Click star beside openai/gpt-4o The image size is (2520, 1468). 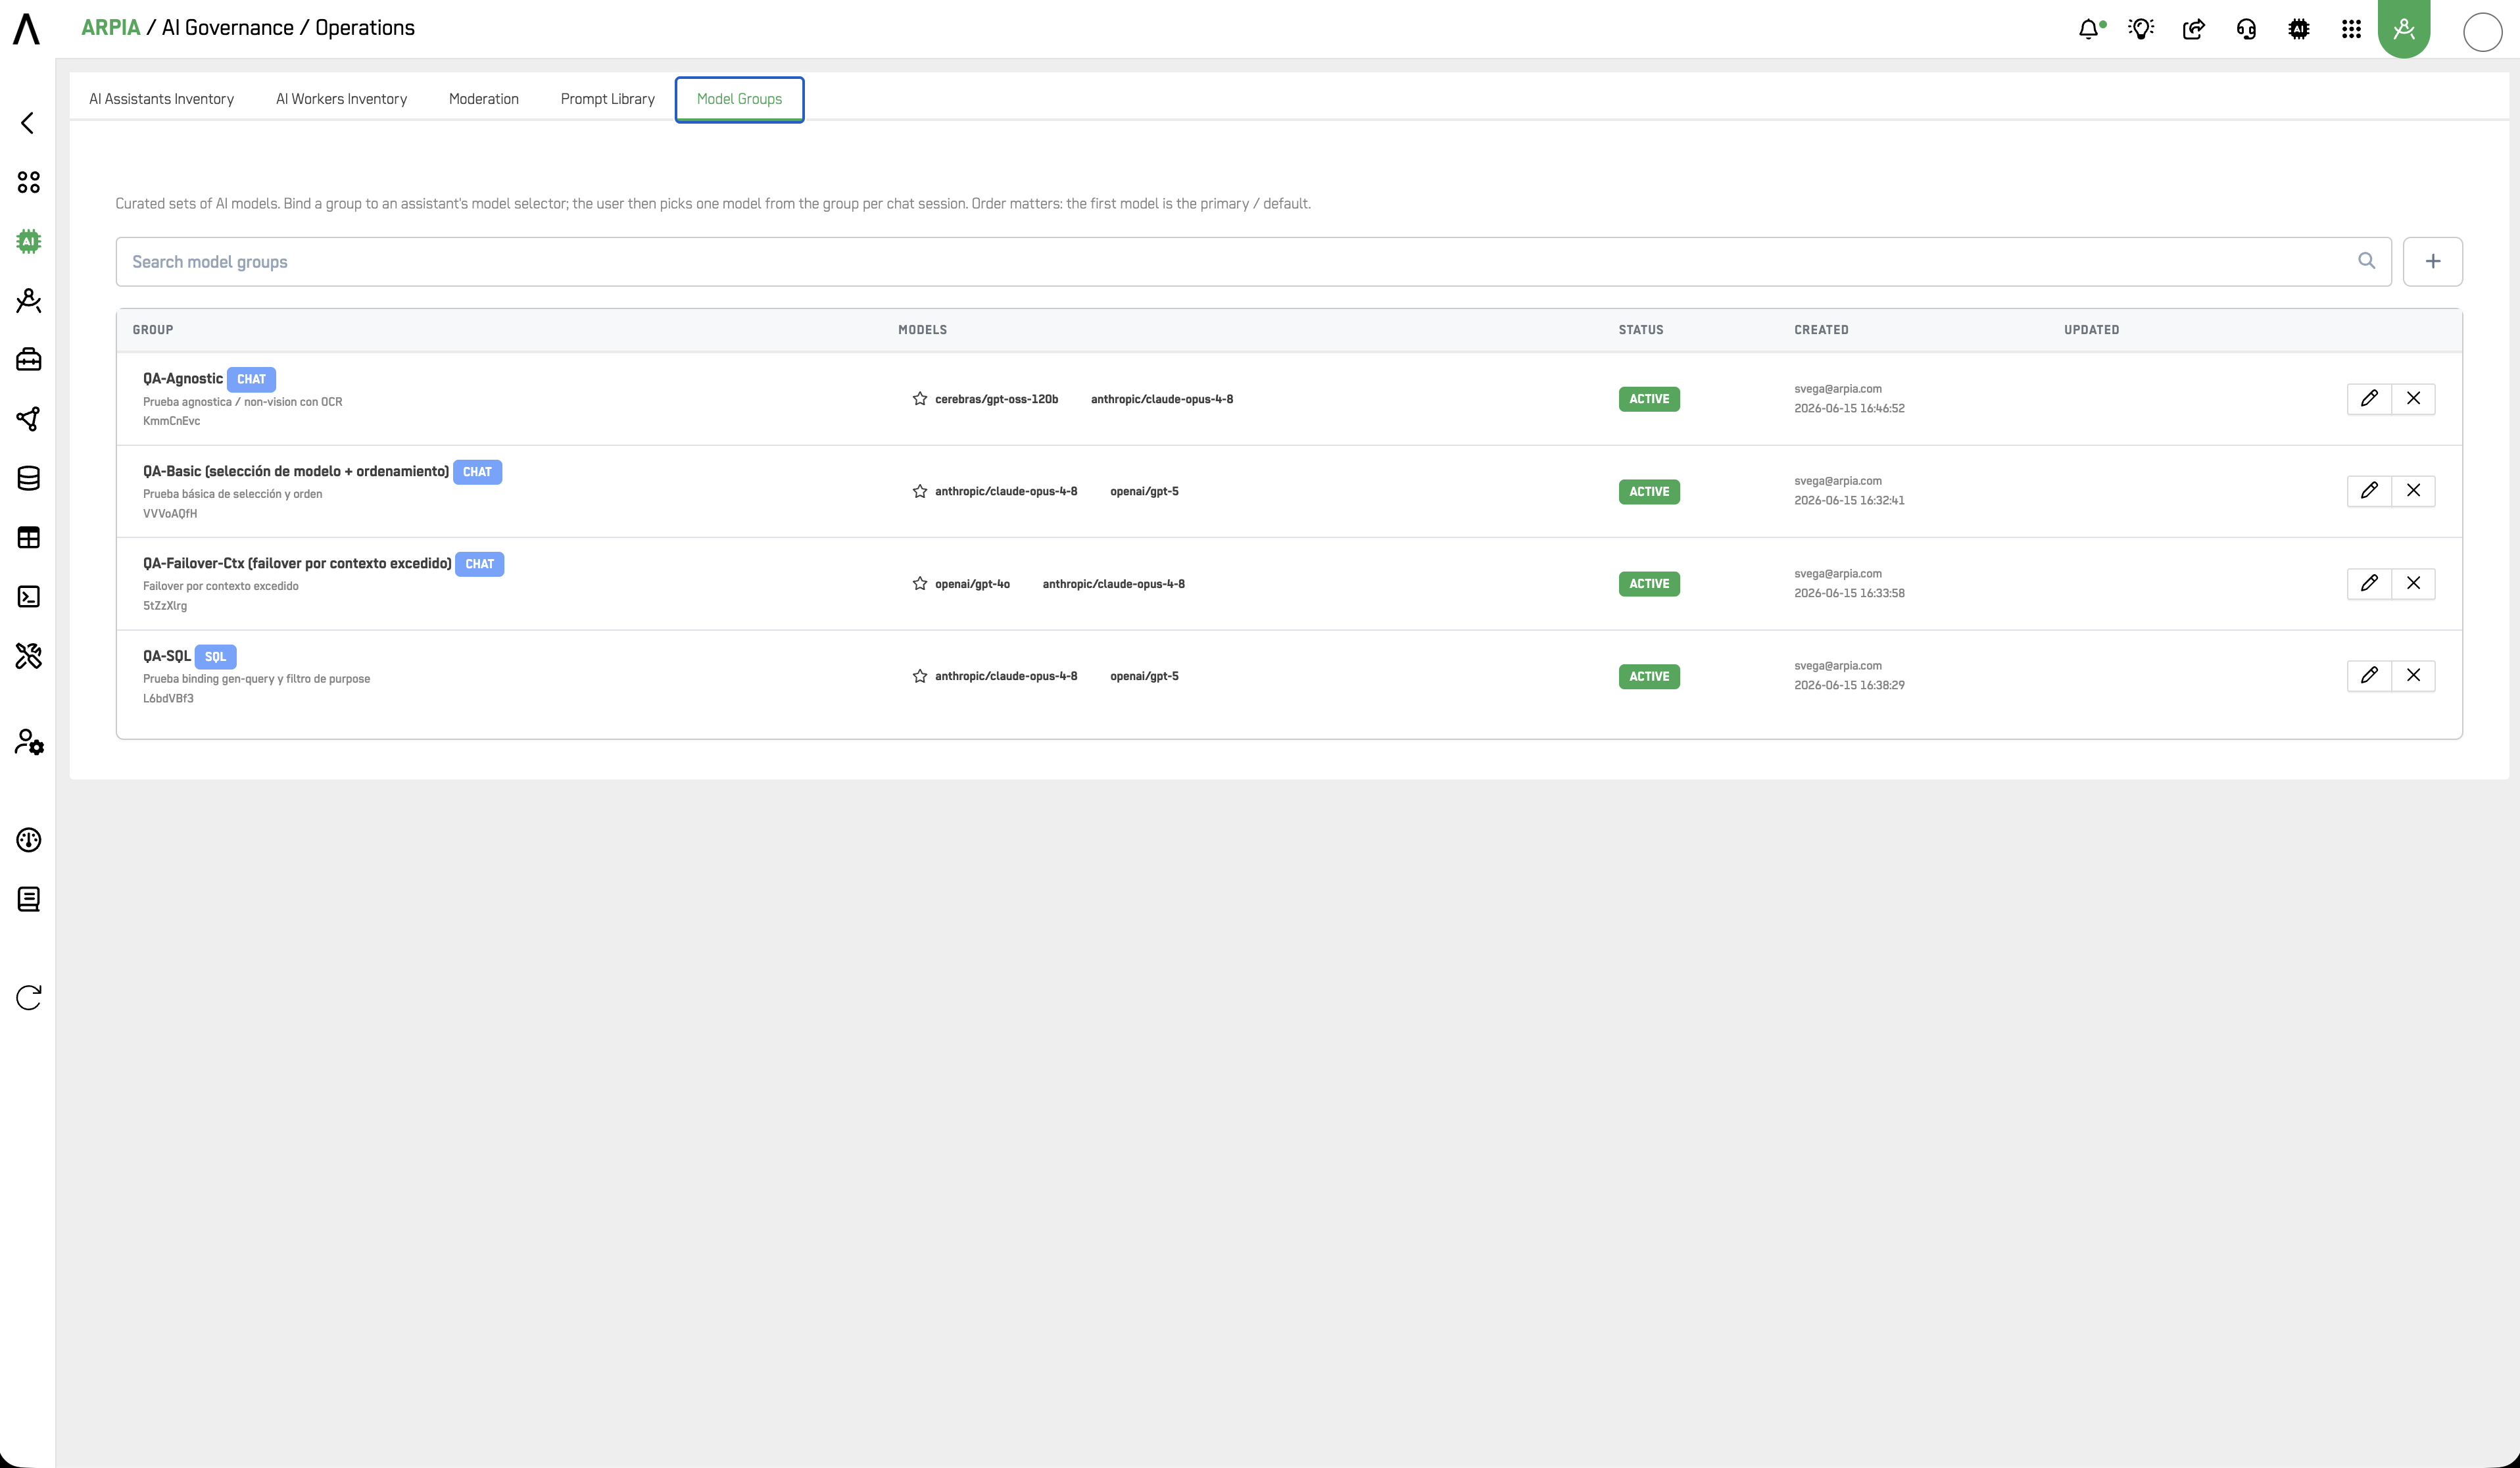tap(920, 583)
